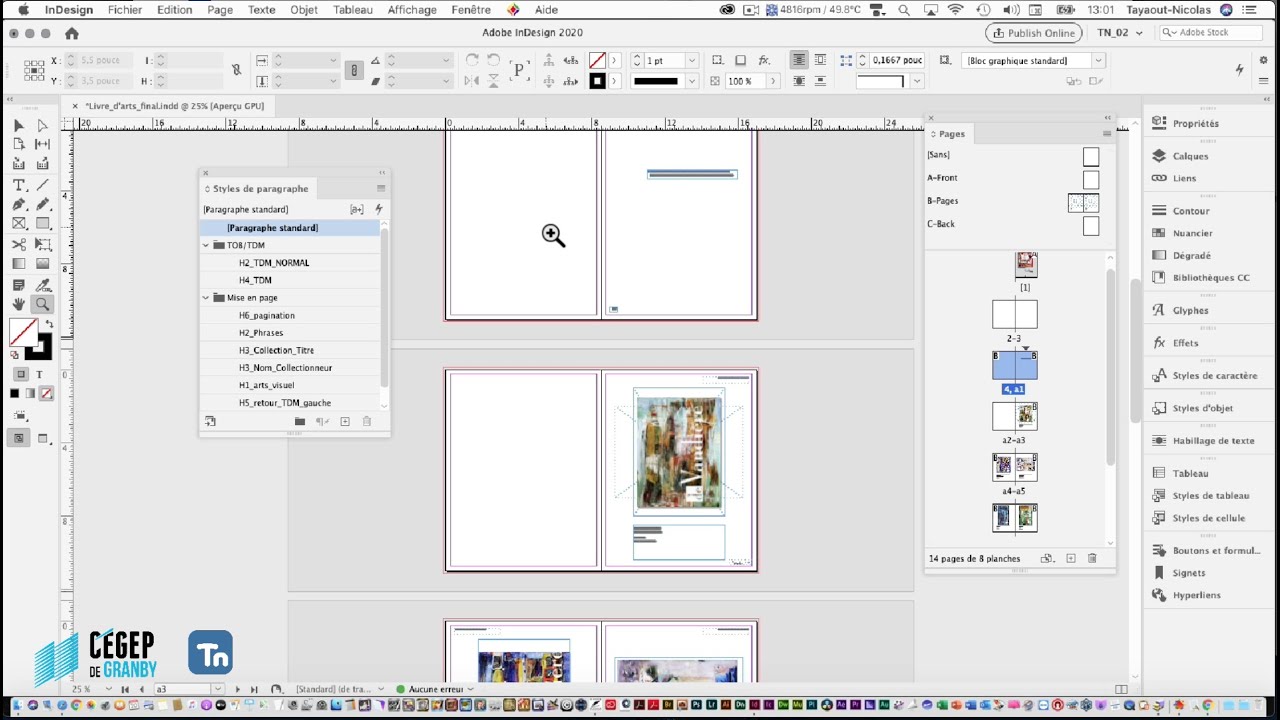Image resolution: width=1280 pixels, height=720 pixels.
Task: Click the fill color swatch in toolbox
Action: point(22,332)
